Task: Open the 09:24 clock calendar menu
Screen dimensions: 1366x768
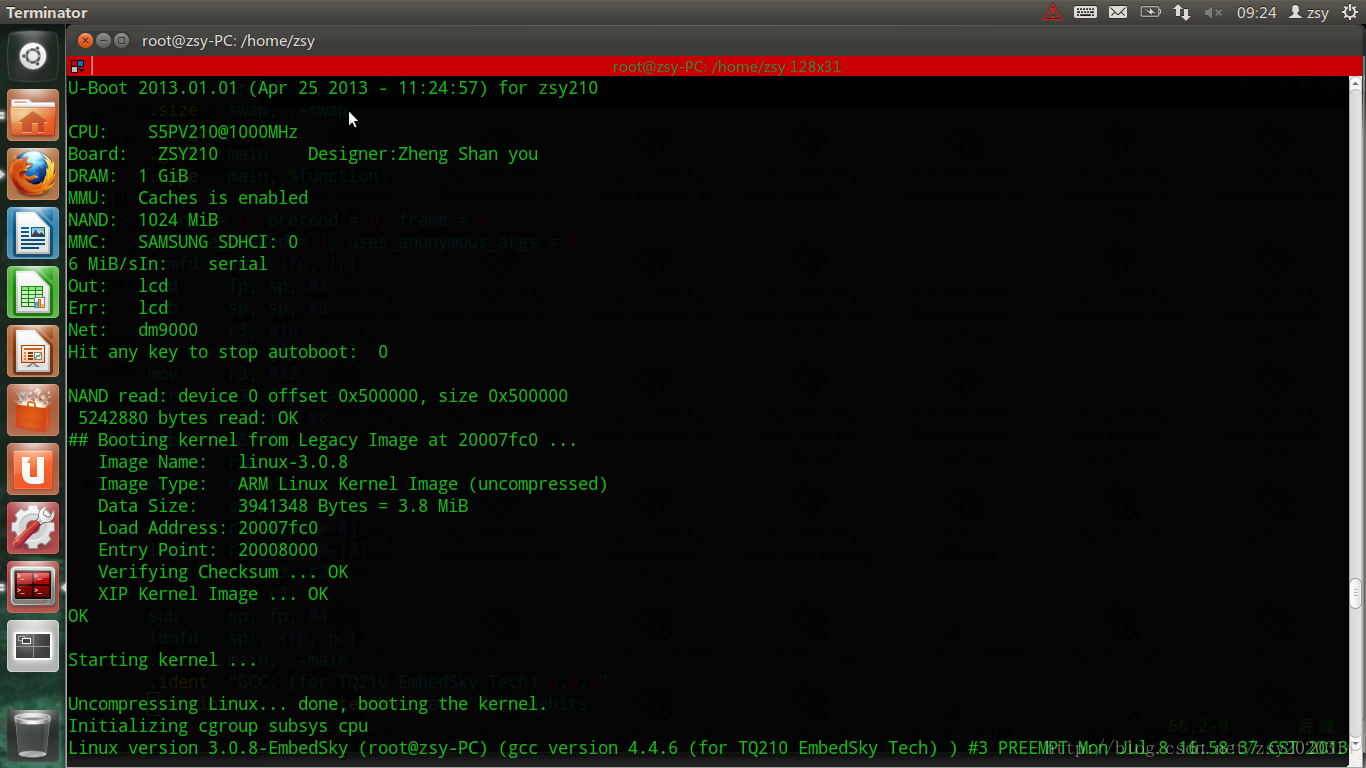Action: [1256, 12]
